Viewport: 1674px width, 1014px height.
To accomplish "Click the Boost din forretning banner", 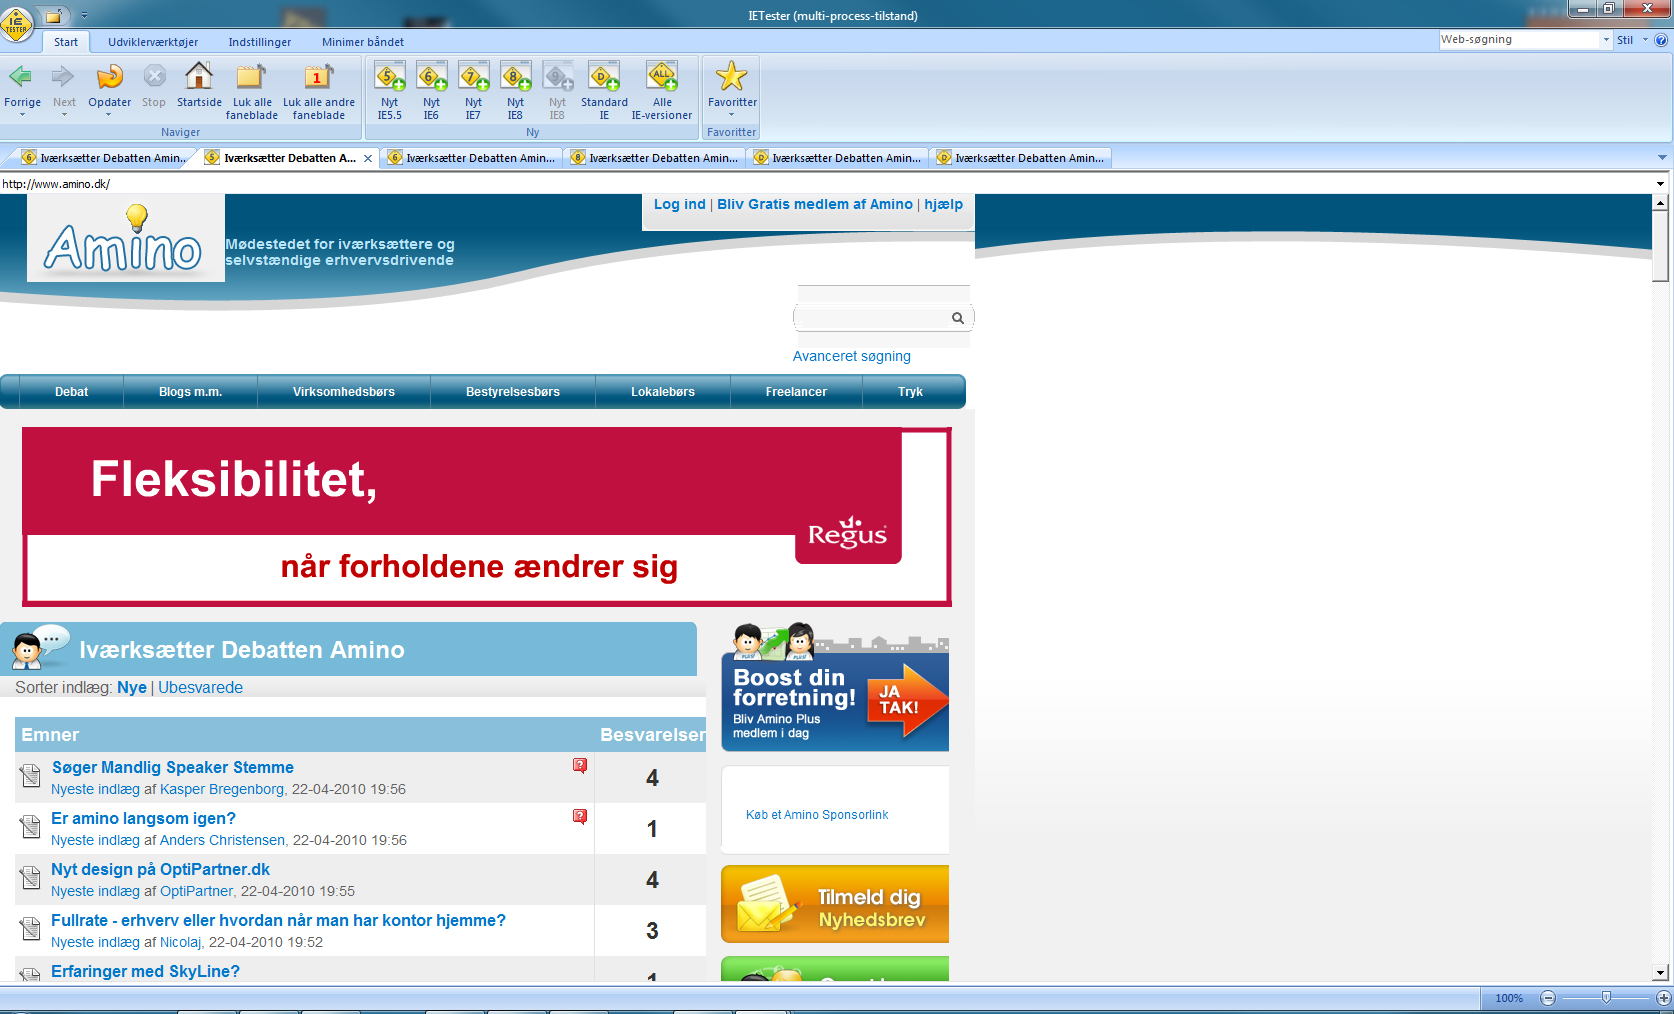I will tap(835, 688).
